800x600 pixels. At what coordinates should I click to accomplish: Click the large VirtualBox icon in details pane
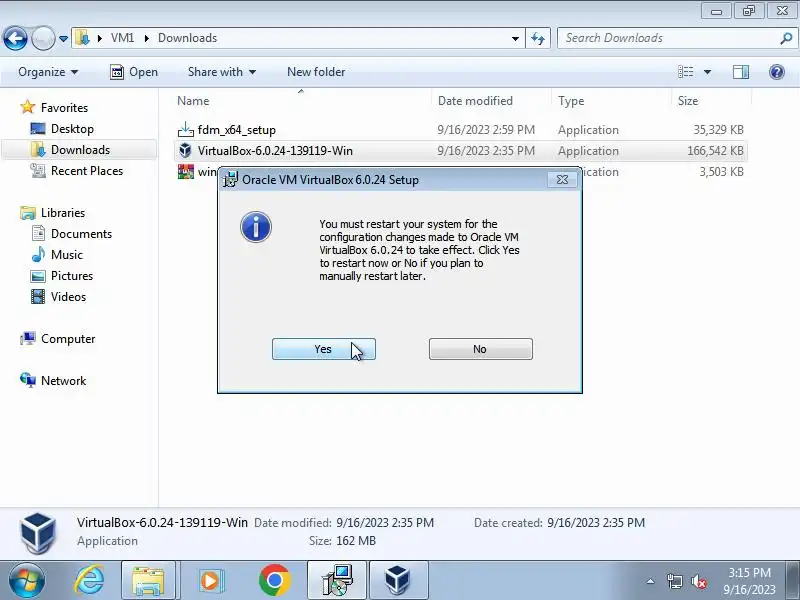pos(38,533)
